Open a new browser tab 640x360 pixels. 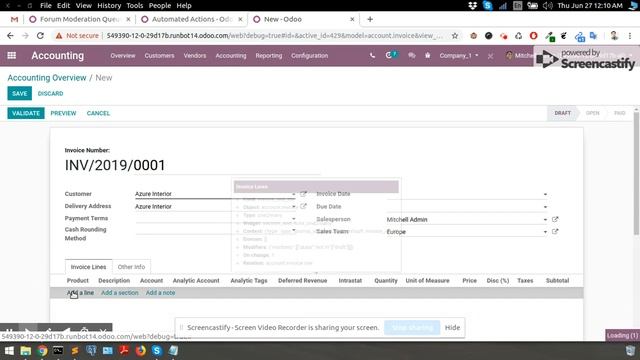[370, 19]
